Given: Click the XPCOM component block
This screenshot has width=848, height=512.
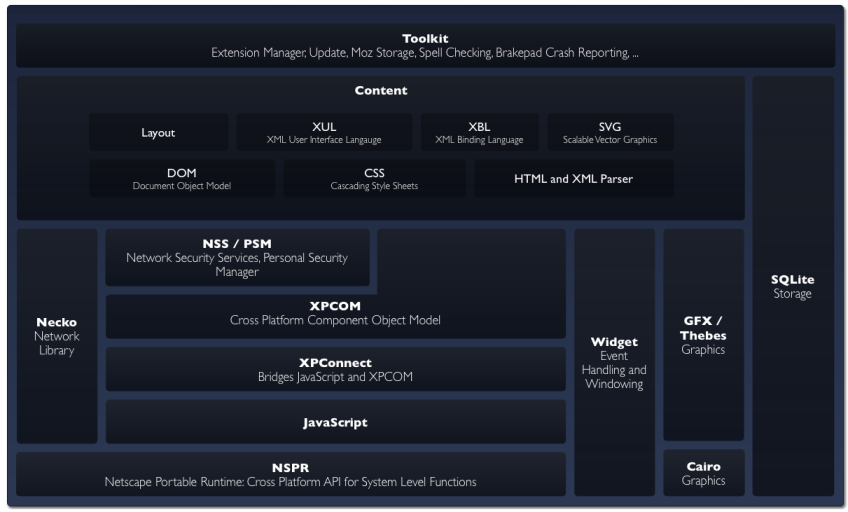Looking at the screenshot, I should pos(335,316).
